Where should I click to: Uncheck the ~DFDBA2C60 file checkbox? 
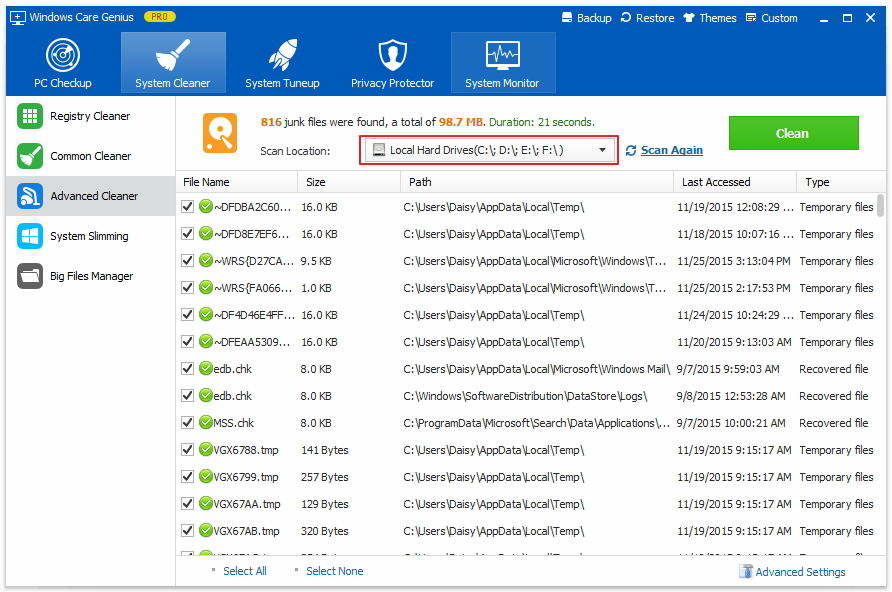[x=187, y=206]
